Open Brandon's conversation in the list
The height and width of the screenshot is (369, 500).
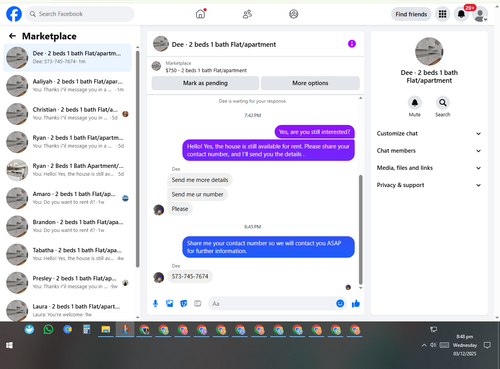[x=67, y=226]
